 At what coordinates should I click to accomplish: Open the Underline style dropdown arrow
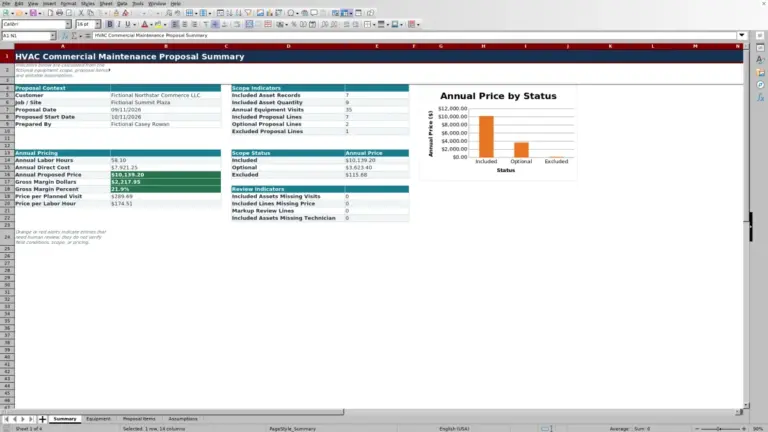pos(134,24)
